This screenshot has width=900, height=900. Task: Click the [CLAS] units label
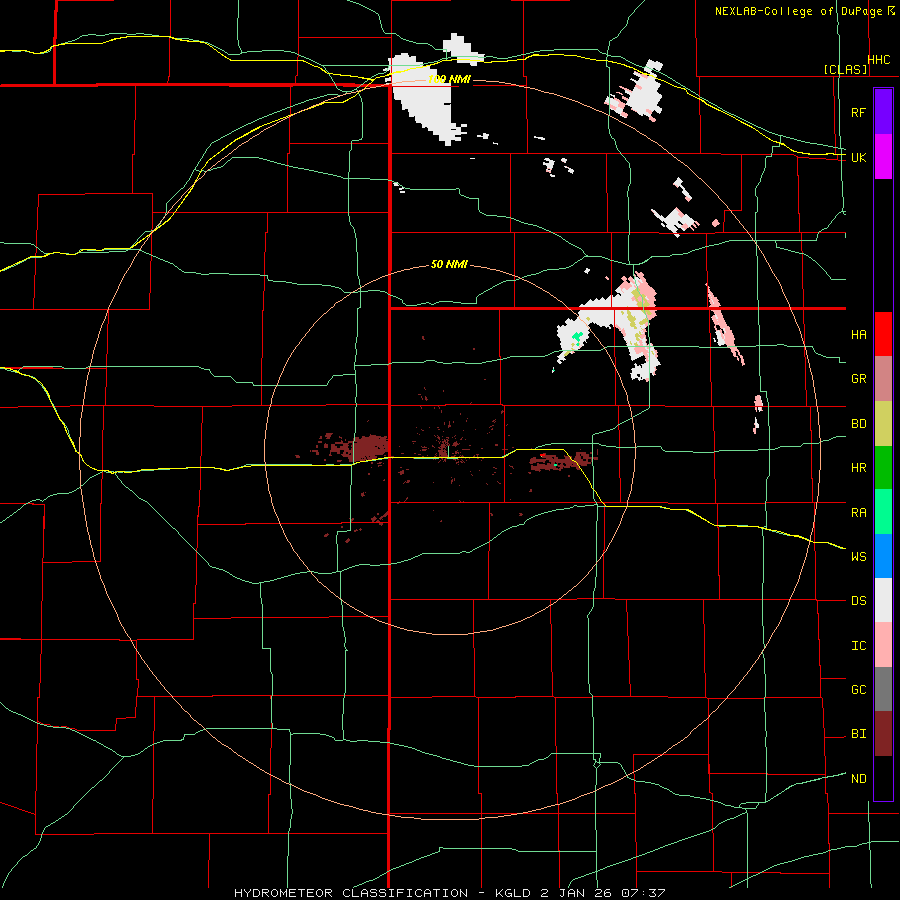coord(845,69)
